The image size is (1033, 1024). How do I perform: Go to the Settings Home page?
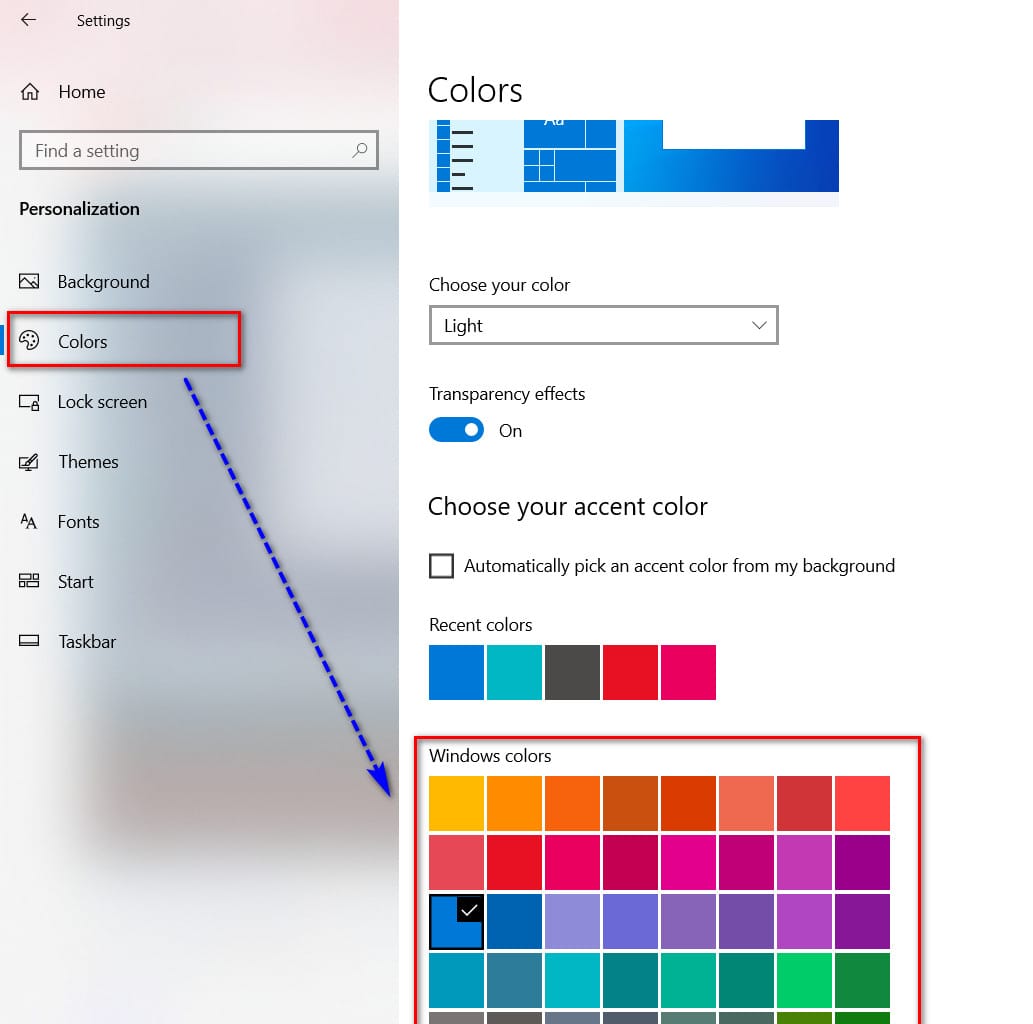coord(82,92)
